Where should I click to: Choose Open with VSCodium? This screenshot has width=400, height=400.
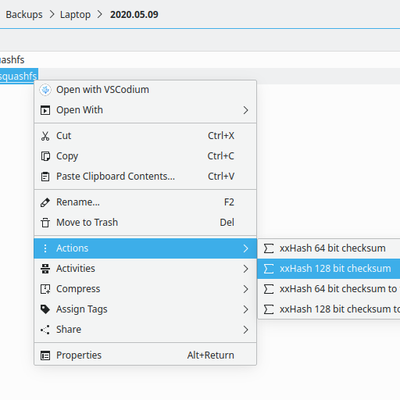coord(145,90)
